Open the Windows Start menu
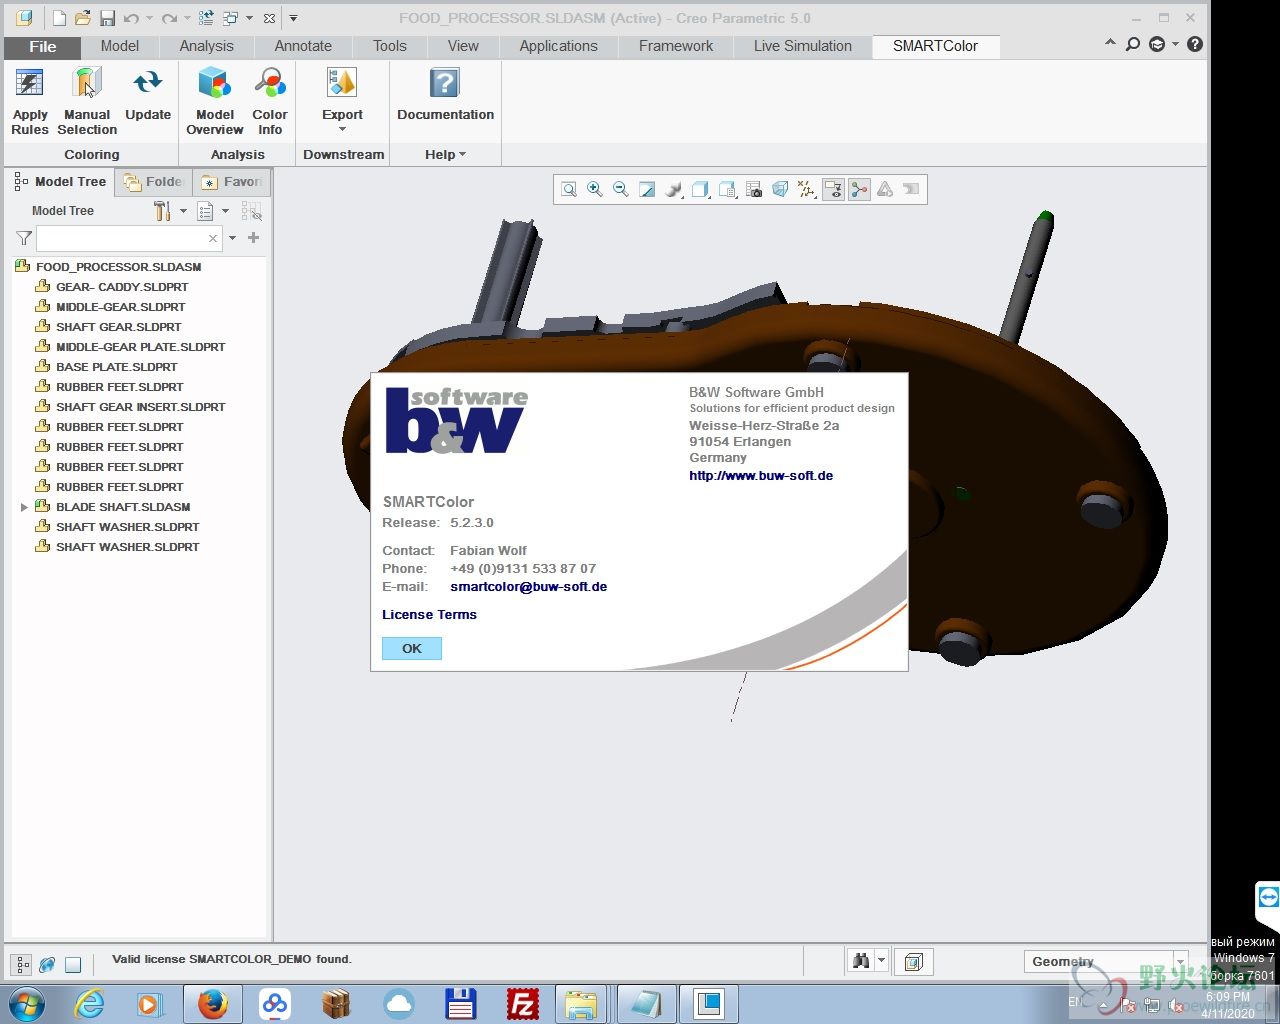This screenshot has height=1024, width=1280. tap(26, 1004)
